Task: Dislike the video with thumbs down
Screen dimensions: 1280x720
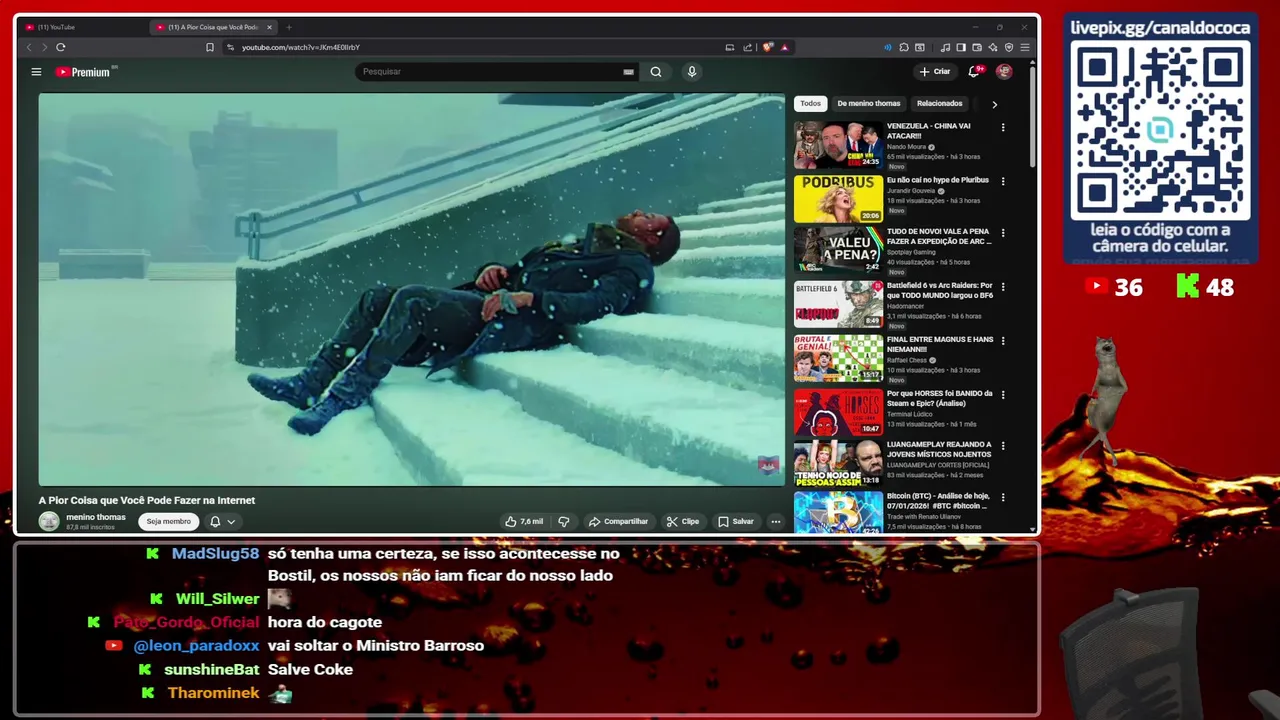Action: click(564, 521)
